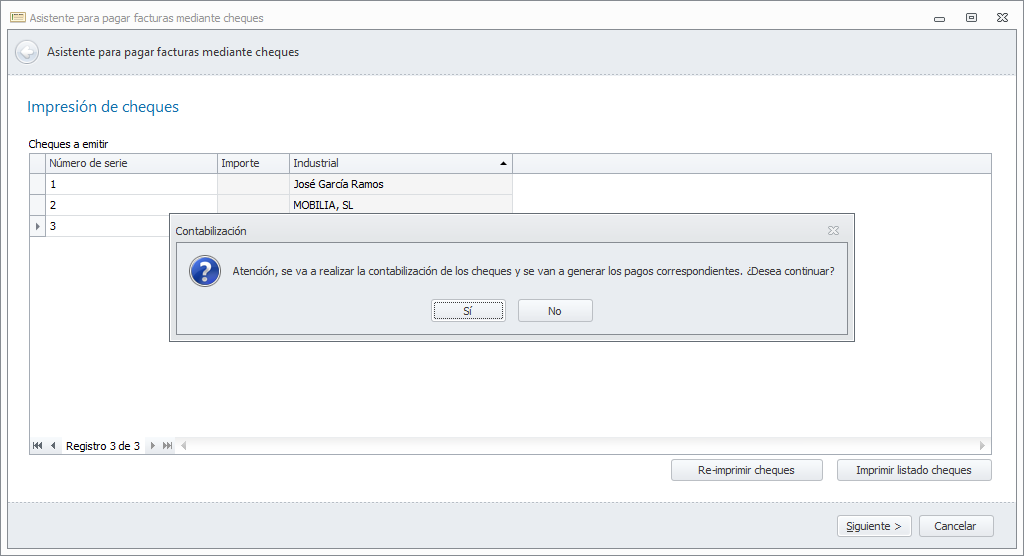Confirm with the Sí button
This screenshot has height=556, width=1024.
point(468,311)
